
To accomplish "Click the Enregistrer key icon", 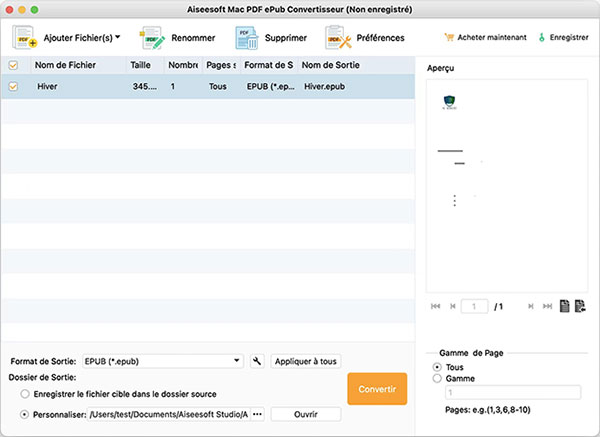I will coord(543,38).
